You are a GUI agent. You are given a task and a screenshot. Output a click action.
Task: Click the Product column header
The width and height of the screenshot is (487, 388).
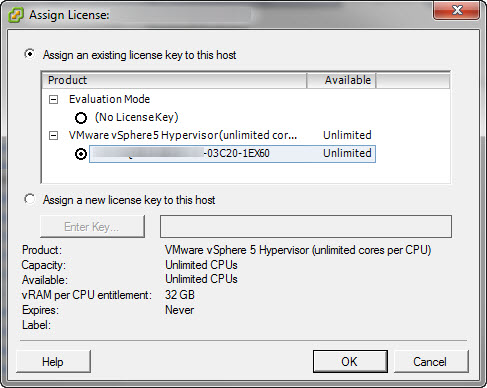coord(174,80)
